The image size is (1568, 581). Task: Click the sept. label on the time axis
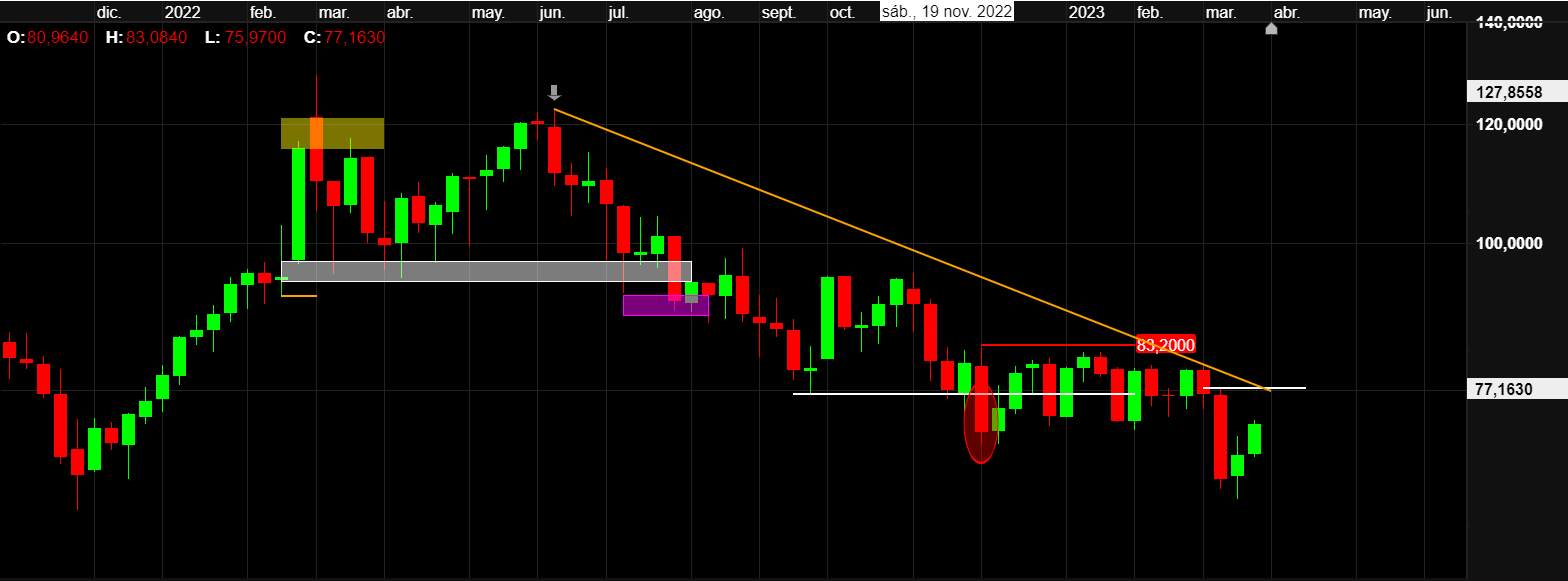coord(779,12)
